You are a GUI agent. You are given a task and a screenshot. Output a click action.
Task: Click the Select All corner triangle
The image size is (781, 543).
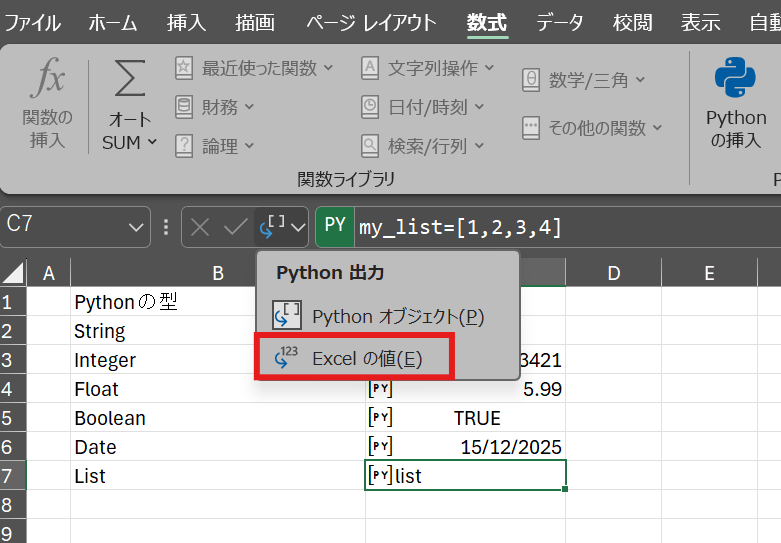[13, 272]
